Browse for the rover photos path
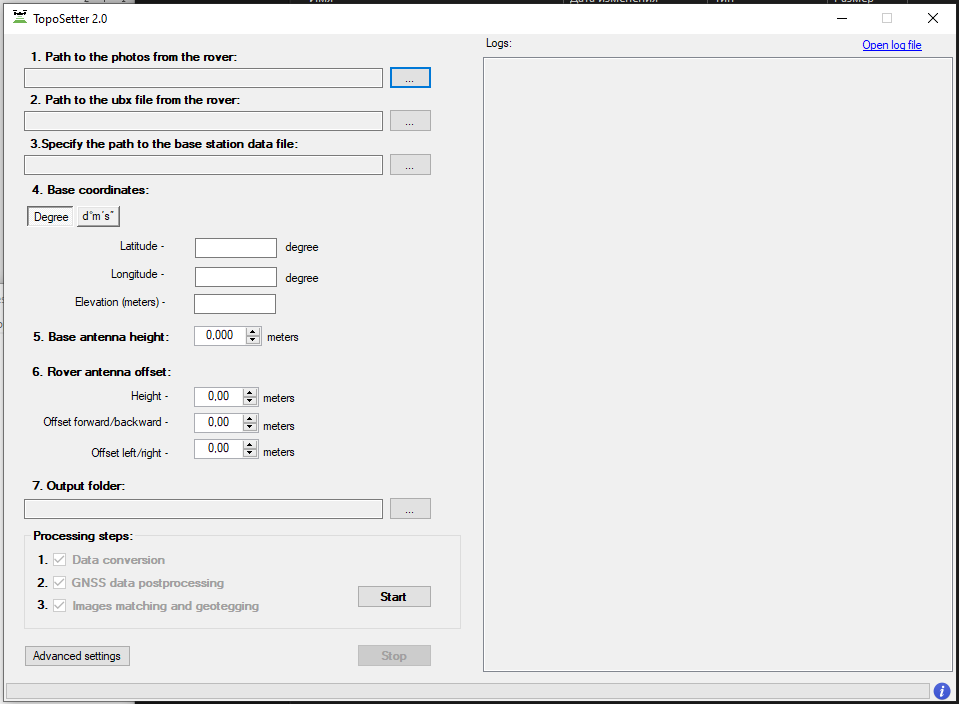The width and height of the screenshot is (959, 704). pyautogui.click(x=410, y=78)
